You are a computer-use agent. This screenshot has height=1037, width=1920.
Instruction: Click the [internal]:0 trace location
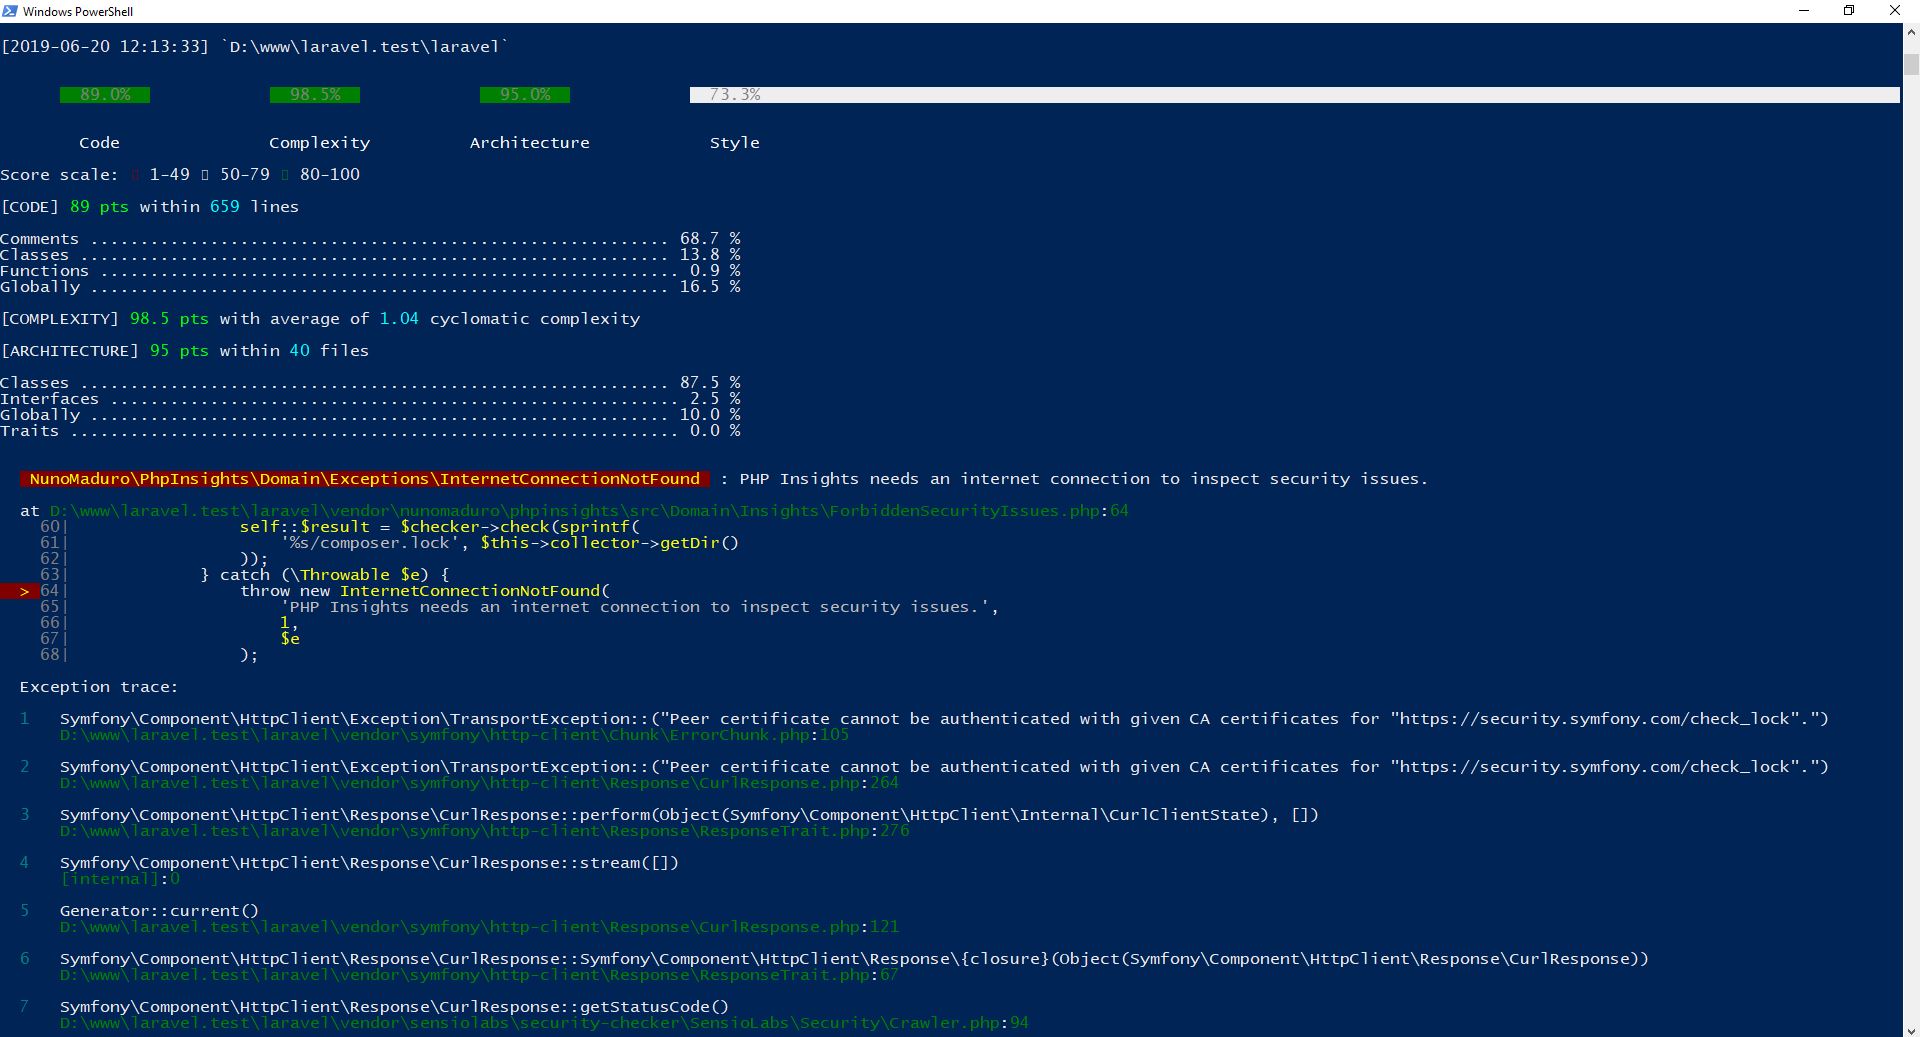click(x=120, y=879)
